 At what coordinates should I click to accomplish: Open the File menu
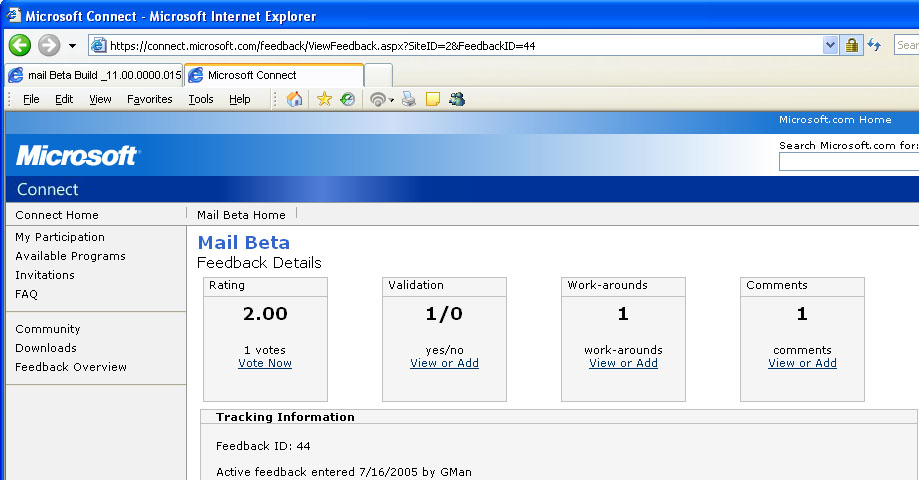point(31,99)
